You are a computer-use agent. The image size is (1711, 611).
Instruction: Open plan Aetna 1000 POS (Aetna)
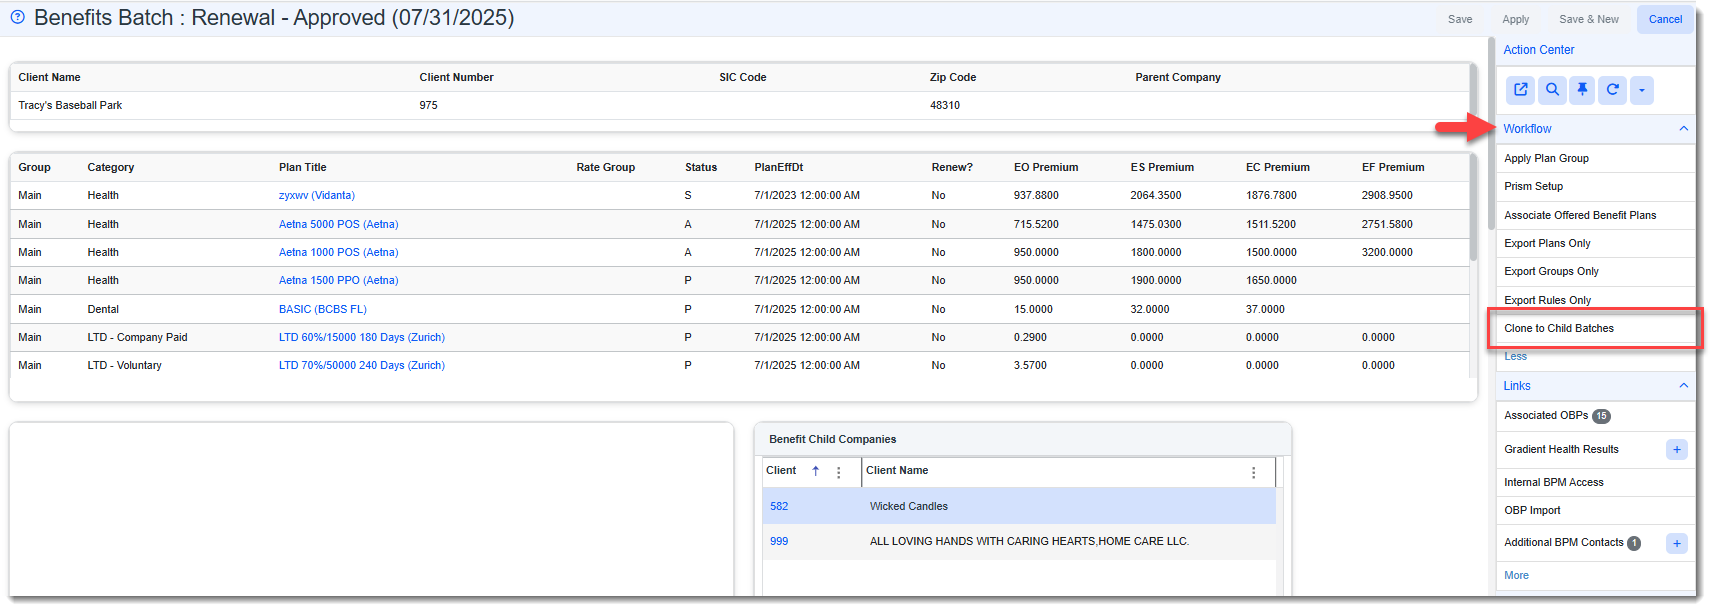(x=338, y=253)
